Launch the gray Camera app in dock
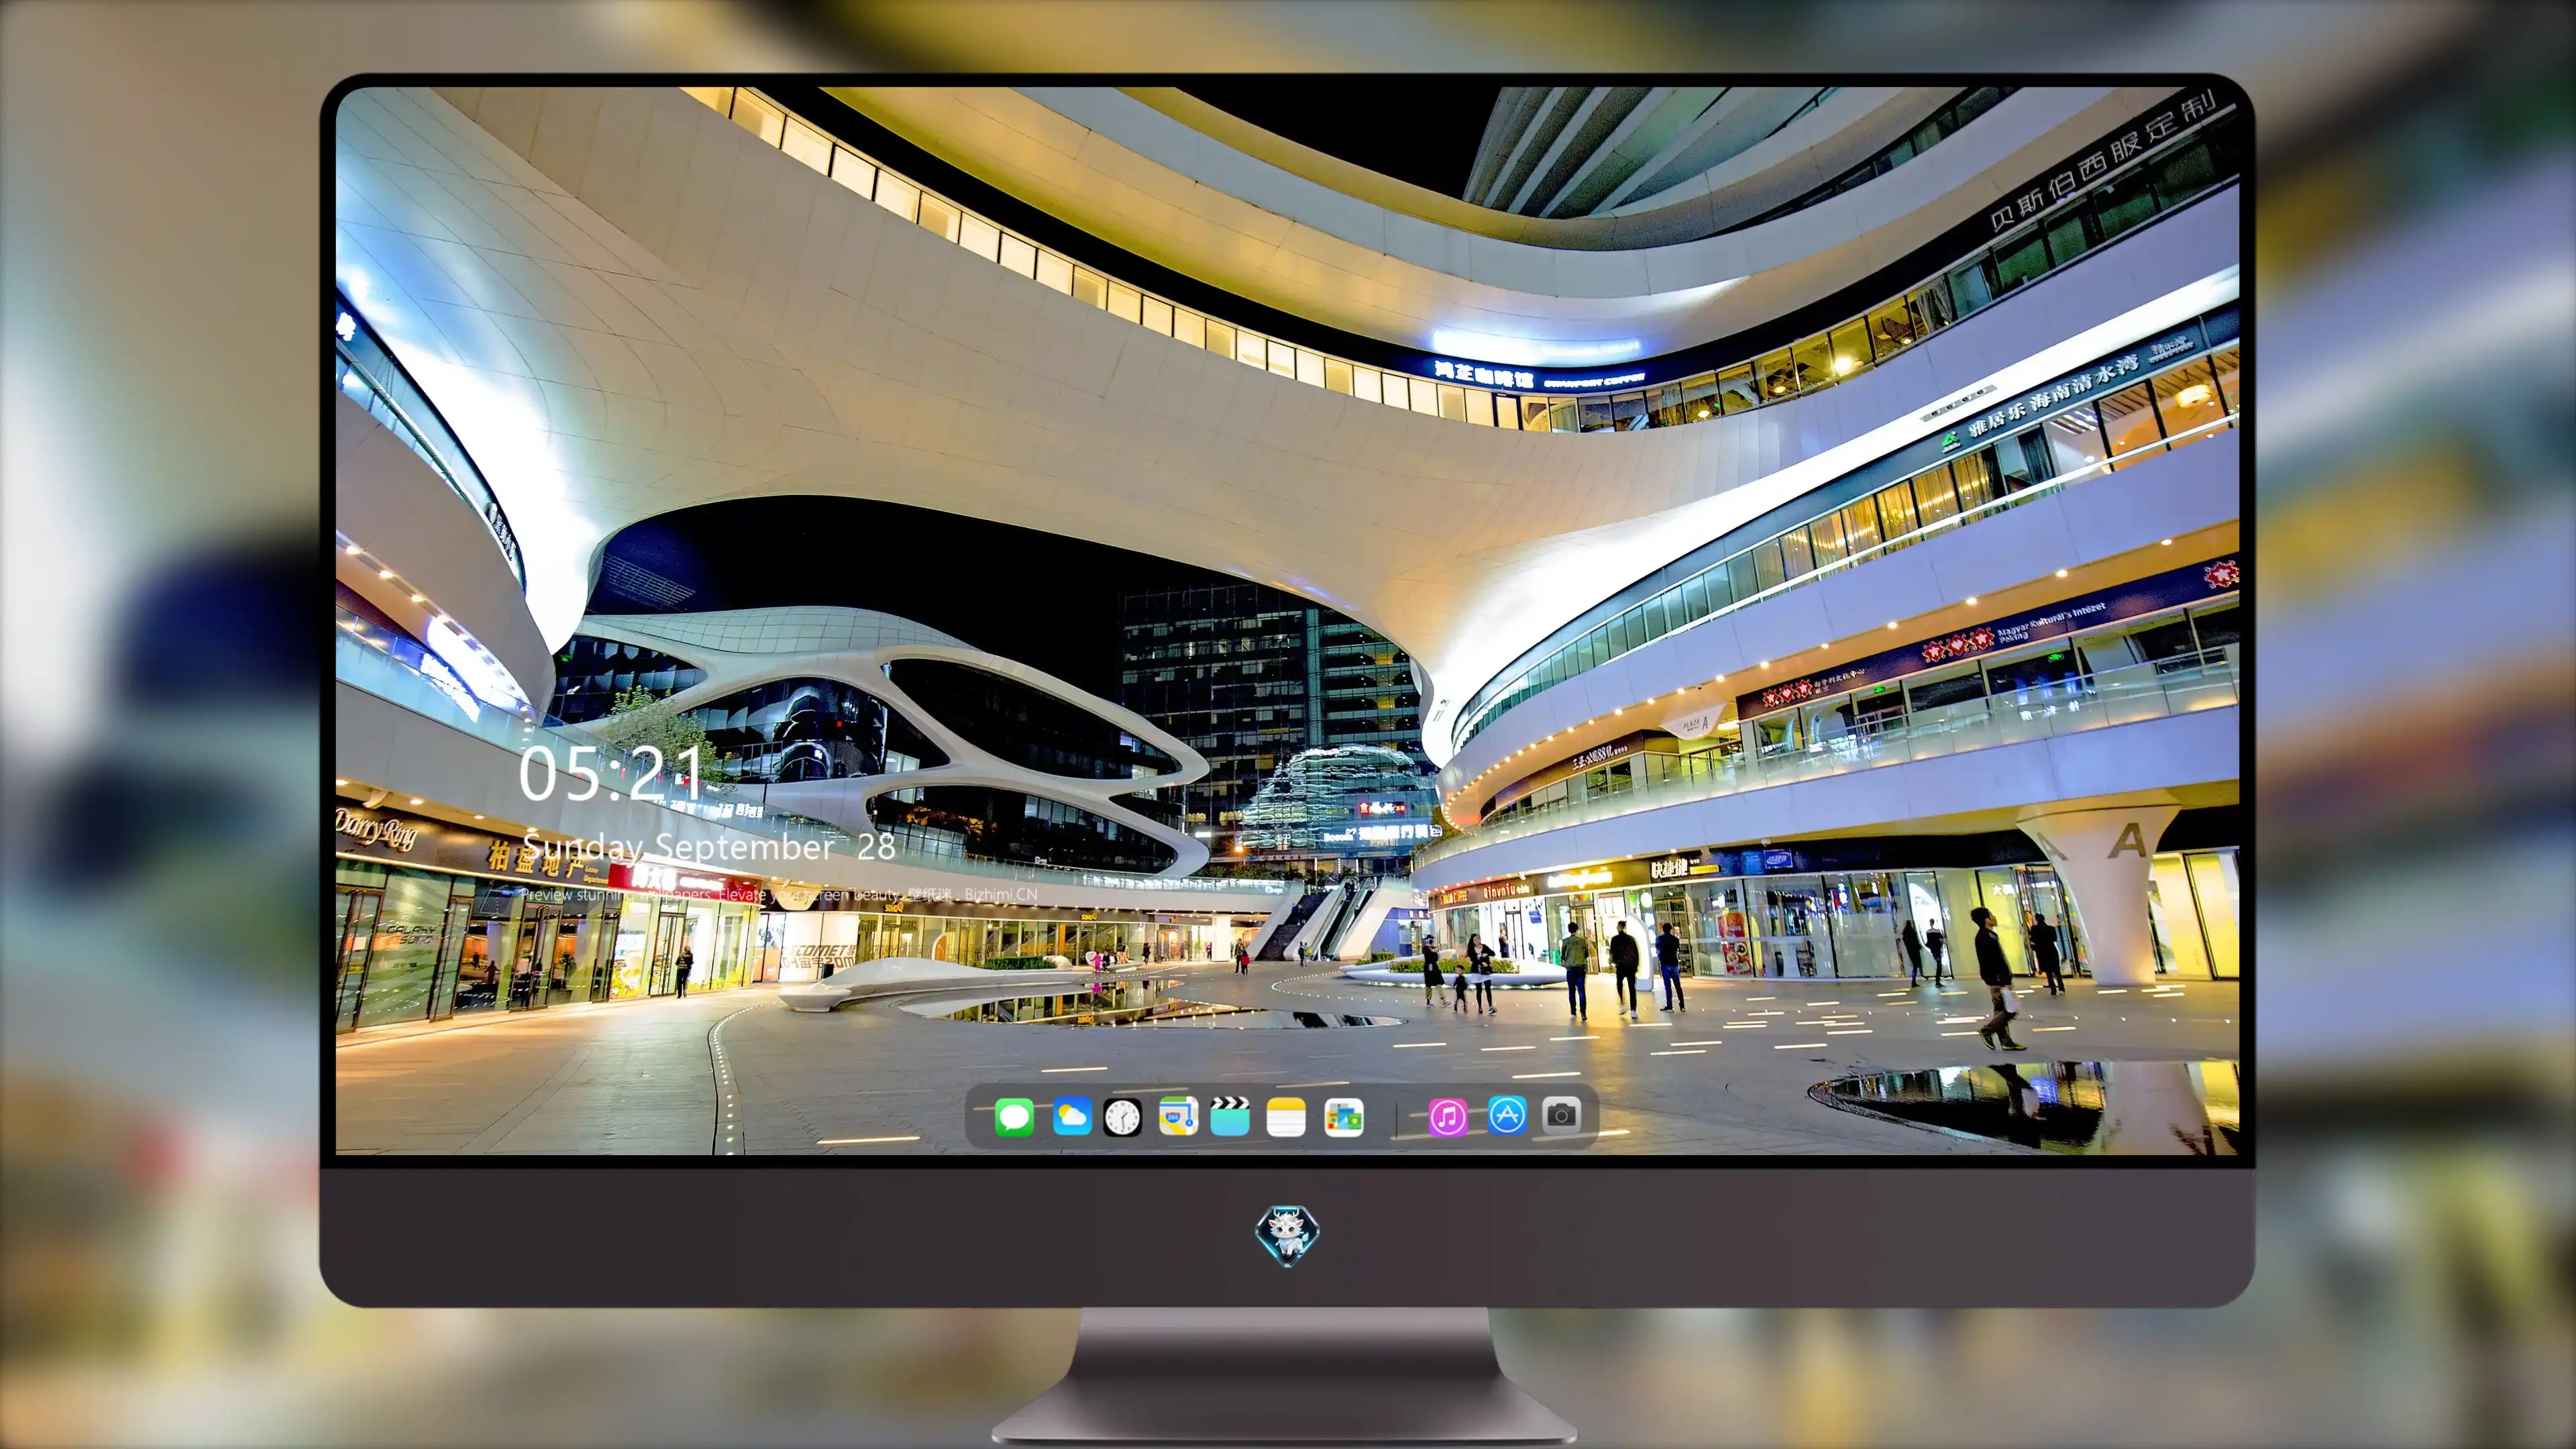Viewport: 2576px width, 1449px height. [x=1561, y=1115]
